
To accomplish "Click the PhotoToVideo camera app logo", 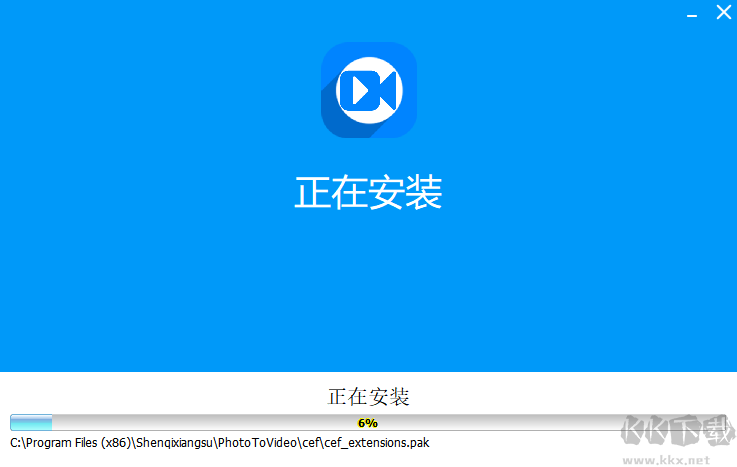I will click(369, 90).
